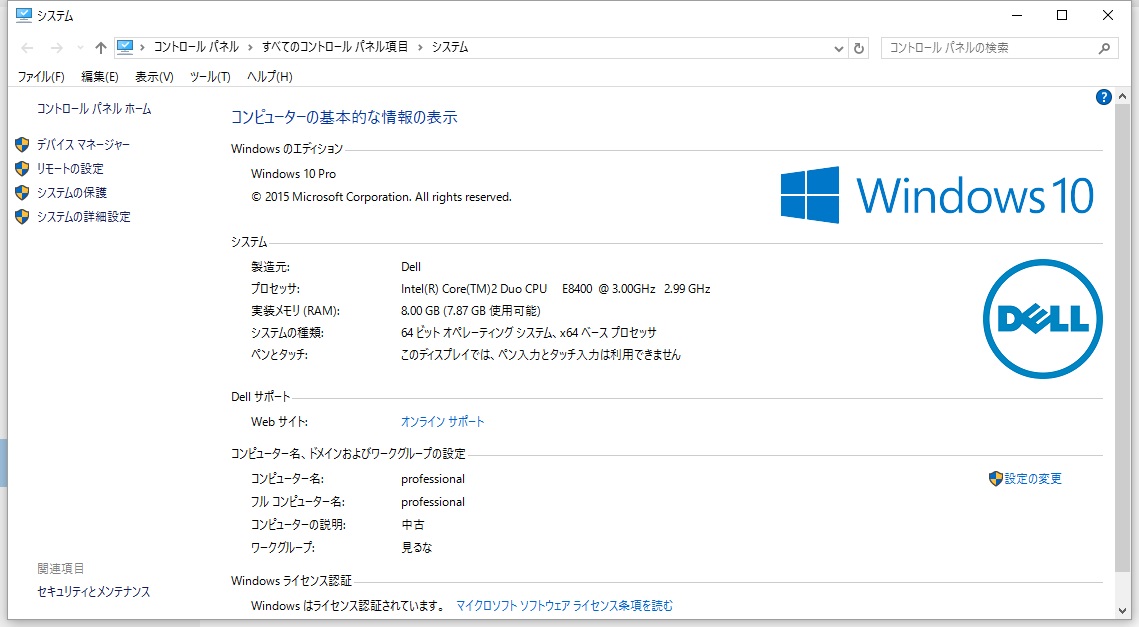Click the Back navigation arrow
Screen dimensions: 1139x627
(x=28, y=48)
